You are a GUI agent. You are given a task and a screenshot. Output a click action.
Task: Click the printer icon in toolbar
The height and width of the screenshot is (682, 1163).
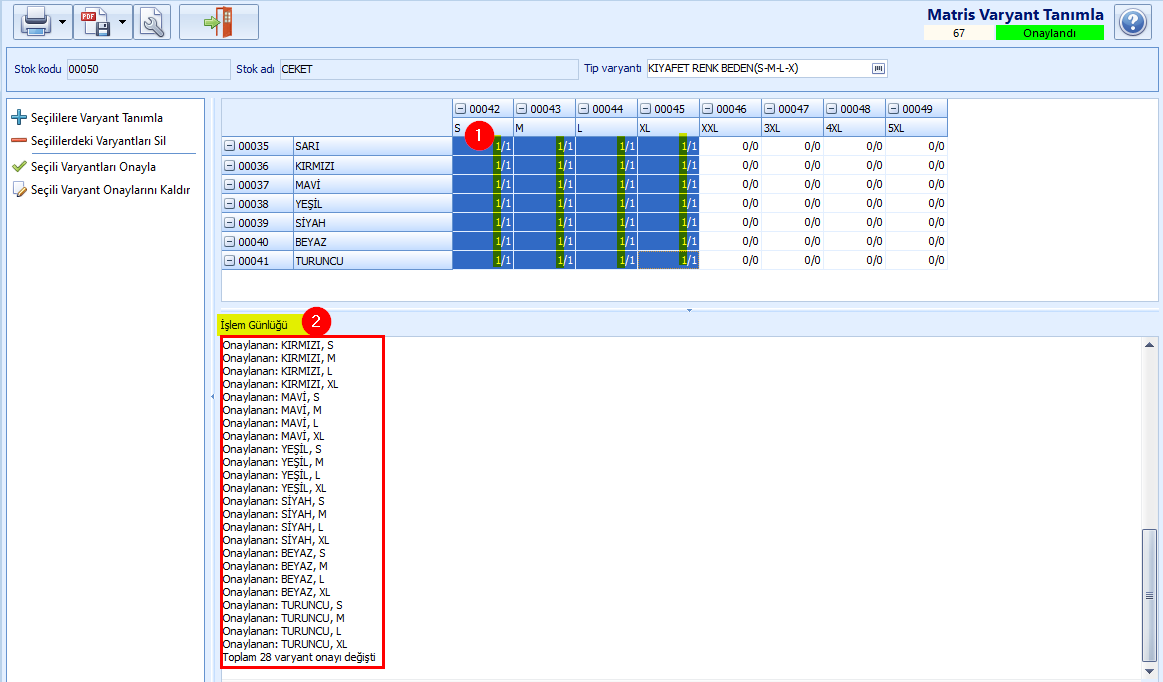click(x=36, y=22)
